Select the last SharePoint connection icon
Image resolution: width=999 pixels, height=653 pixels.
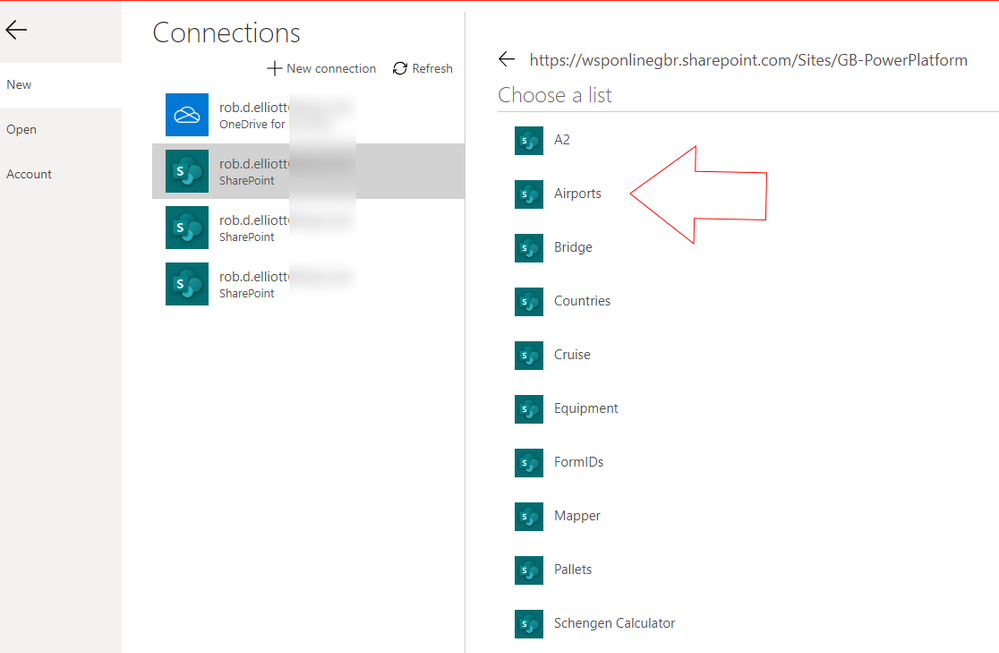coord(187,283)
